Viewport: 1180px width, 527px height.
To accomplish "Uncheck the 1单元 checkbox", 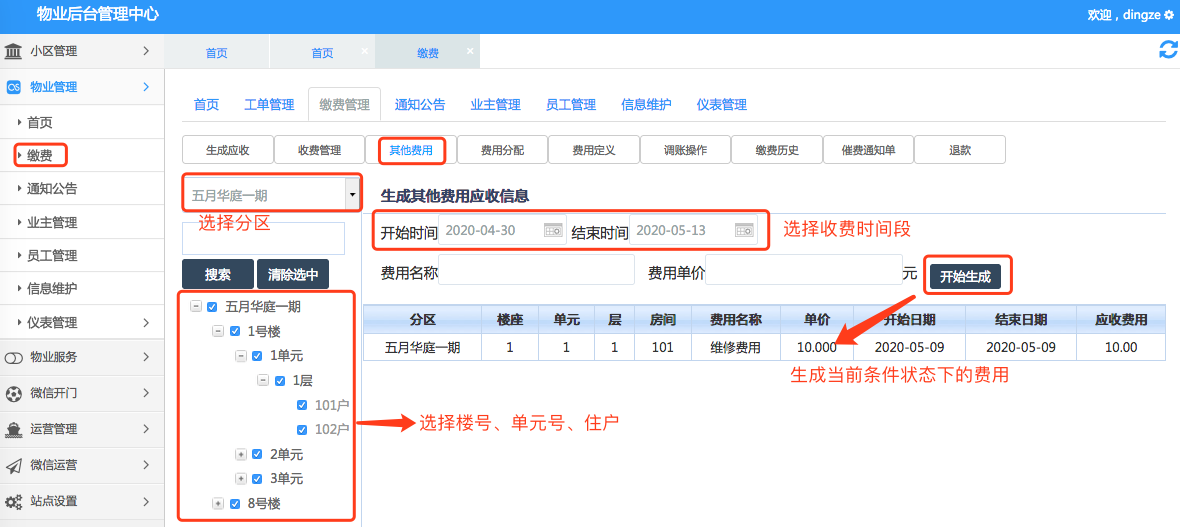I will click(257, 355).
